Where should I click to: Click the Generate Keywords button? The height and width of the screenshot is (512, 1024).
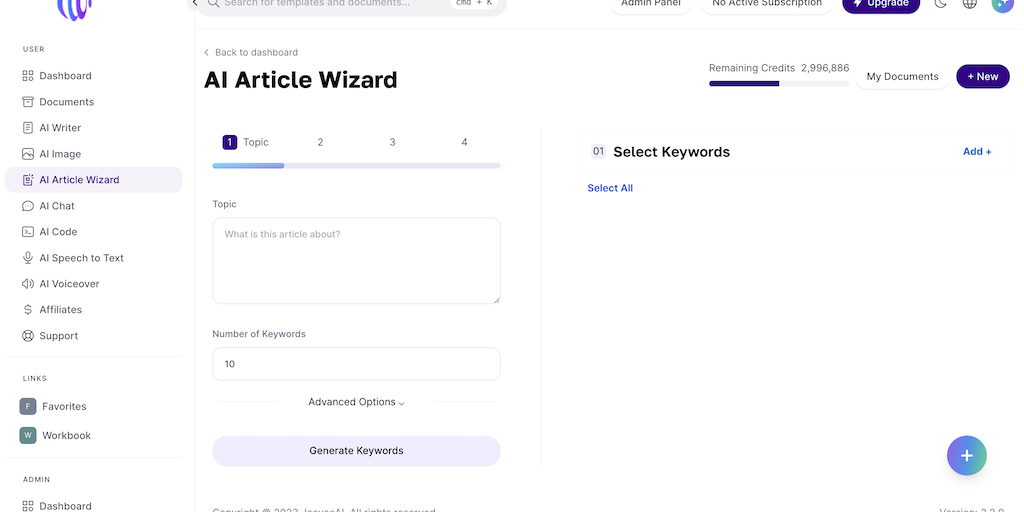click(356, 451)
